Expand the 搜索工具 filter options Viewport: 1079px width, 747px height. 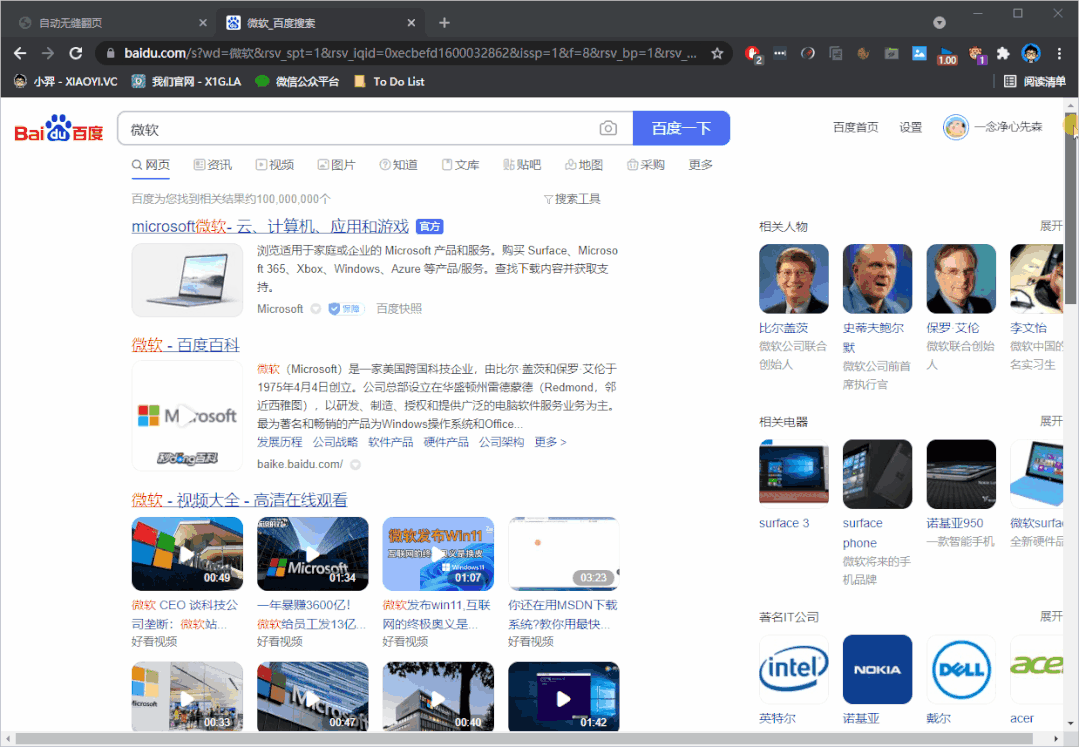[x=572, y=199]
